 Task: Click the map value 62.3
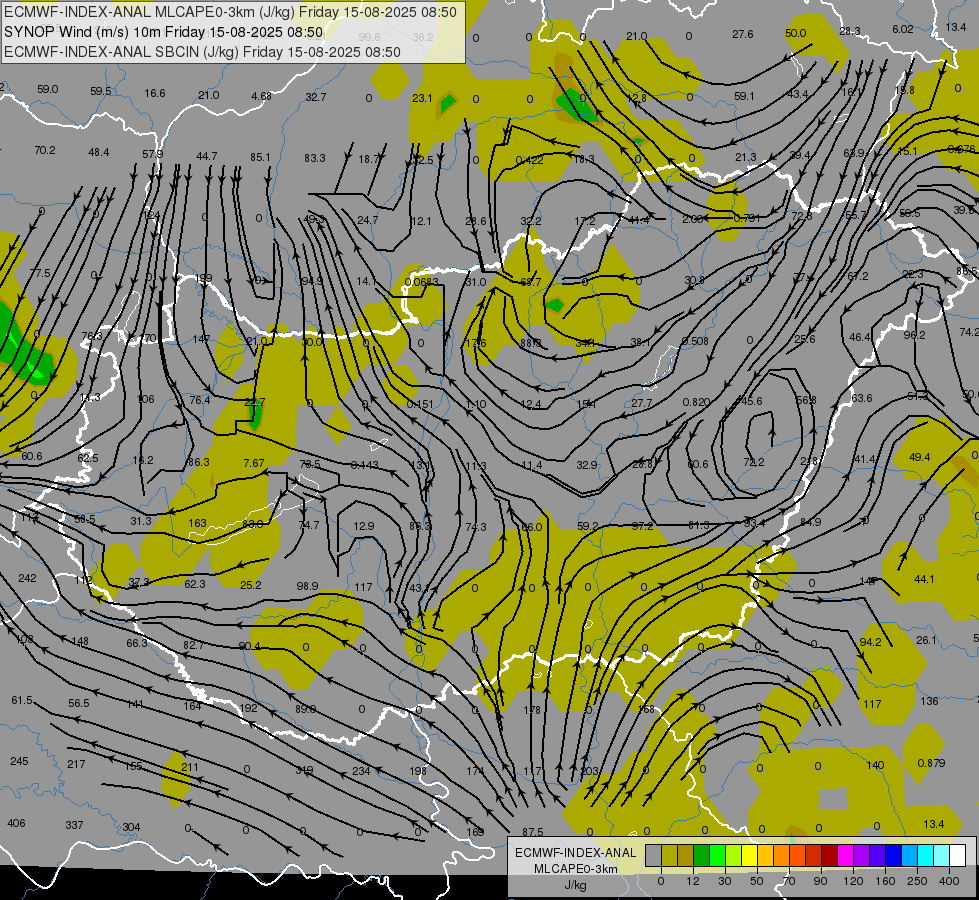point(195,584)
